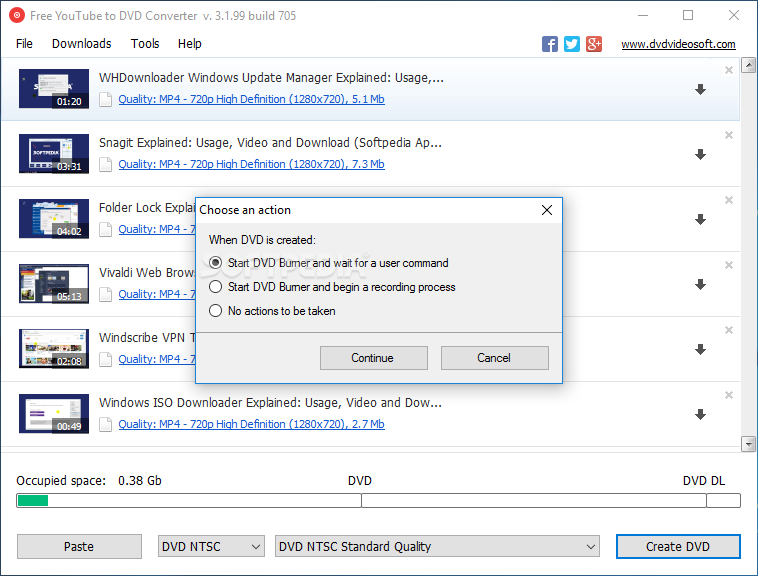The image size is (758, 576).
Task: Open the DVD NTSC Standard Quality dropdown
Action: click(x=437, y=547)
